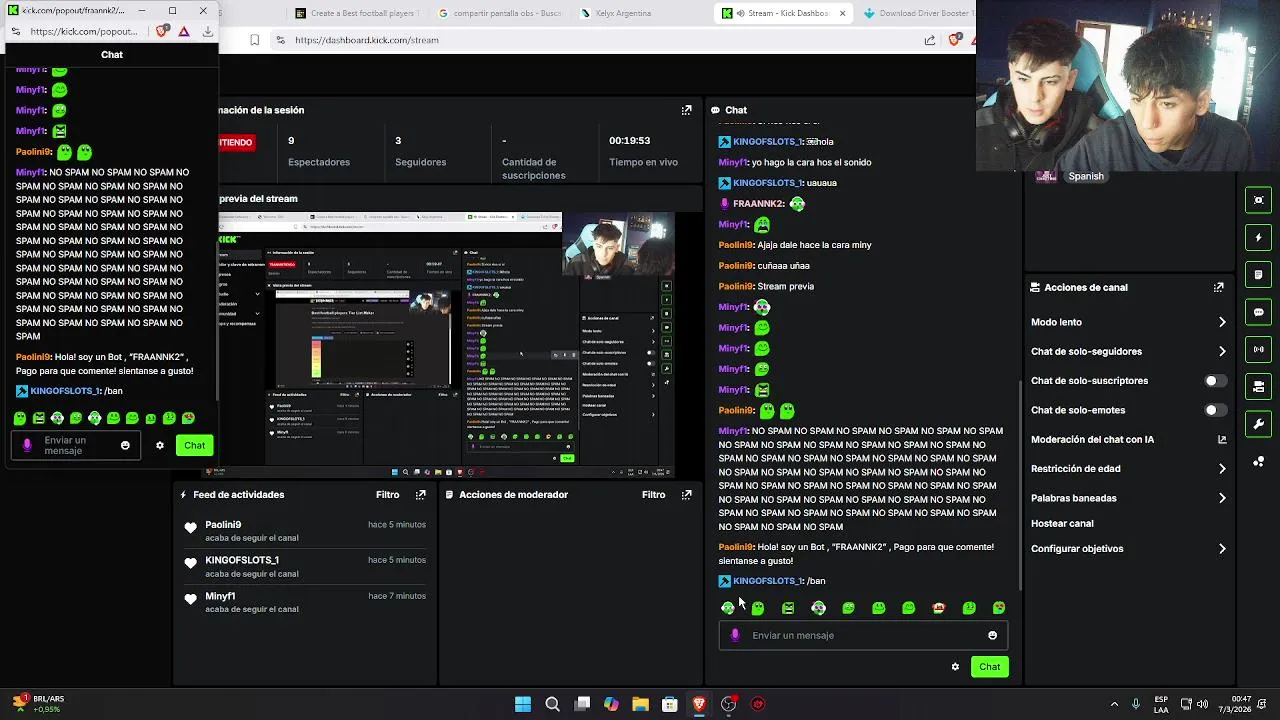Send message with popout Chat button
Viewport: 1280px width, 720px height.
click(194, 445)
